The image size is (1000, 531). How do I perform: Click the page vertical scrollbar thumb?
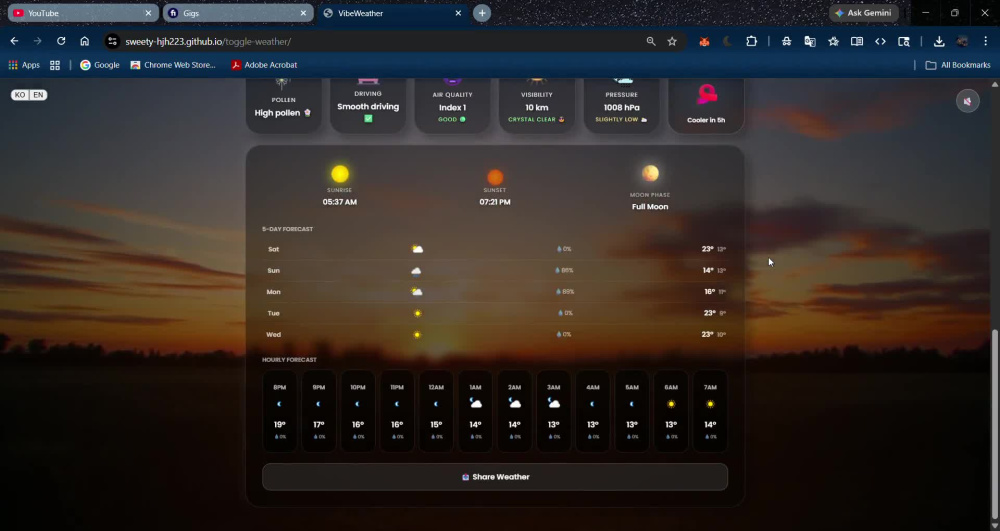point(995,424)
